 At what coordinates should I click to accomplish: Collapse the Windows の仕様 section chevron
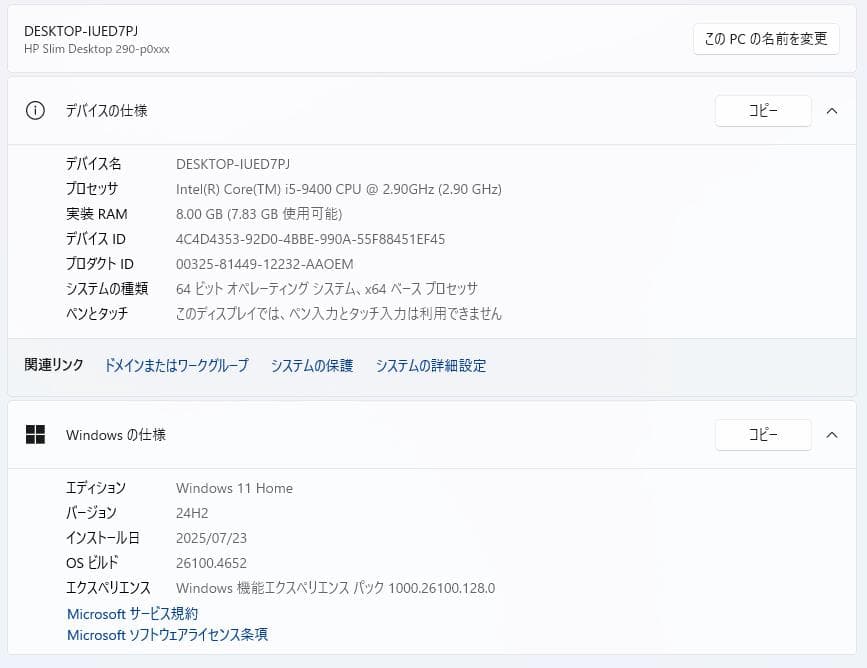pos(832,435)
